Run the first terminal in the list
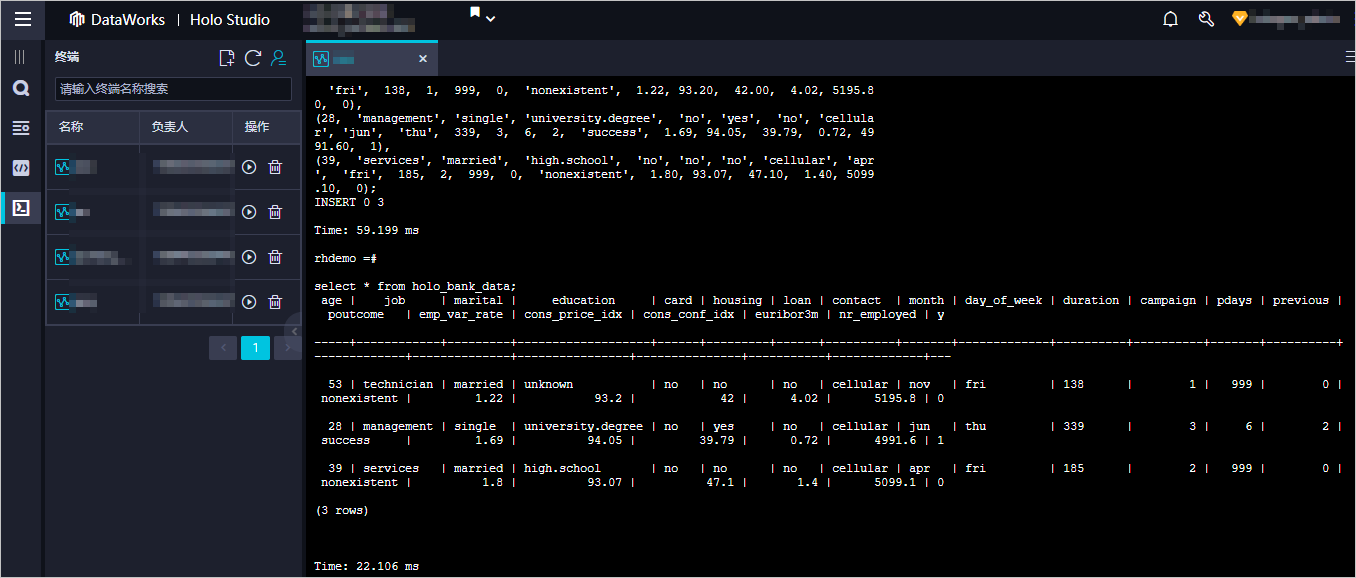Viewport: 1356px width, 578px height. click(249, 167)
